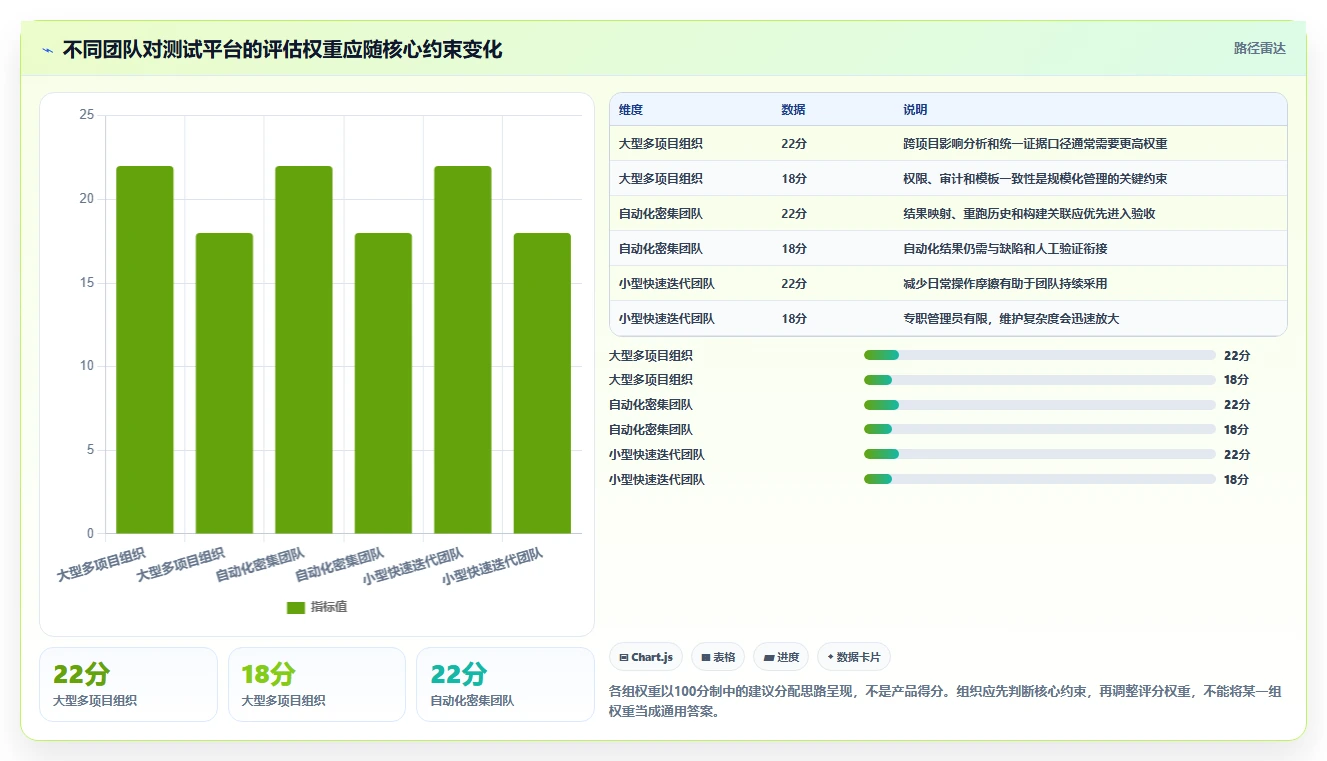Click the 22-value chart bar for 自动化密集团队

(x=304, y=350)
